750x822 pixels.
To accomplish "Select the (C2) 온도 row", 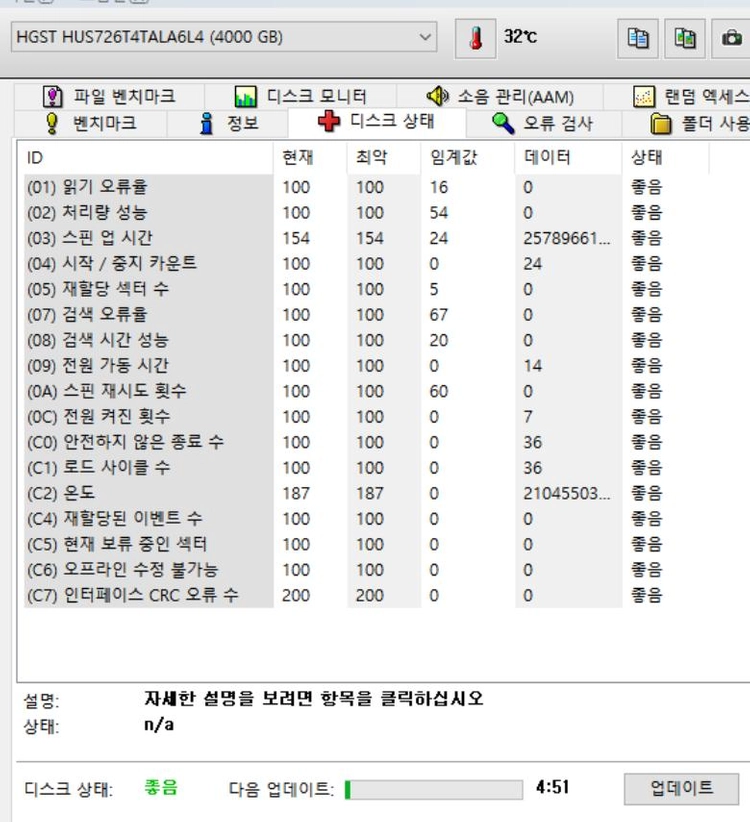I will 367,493.
